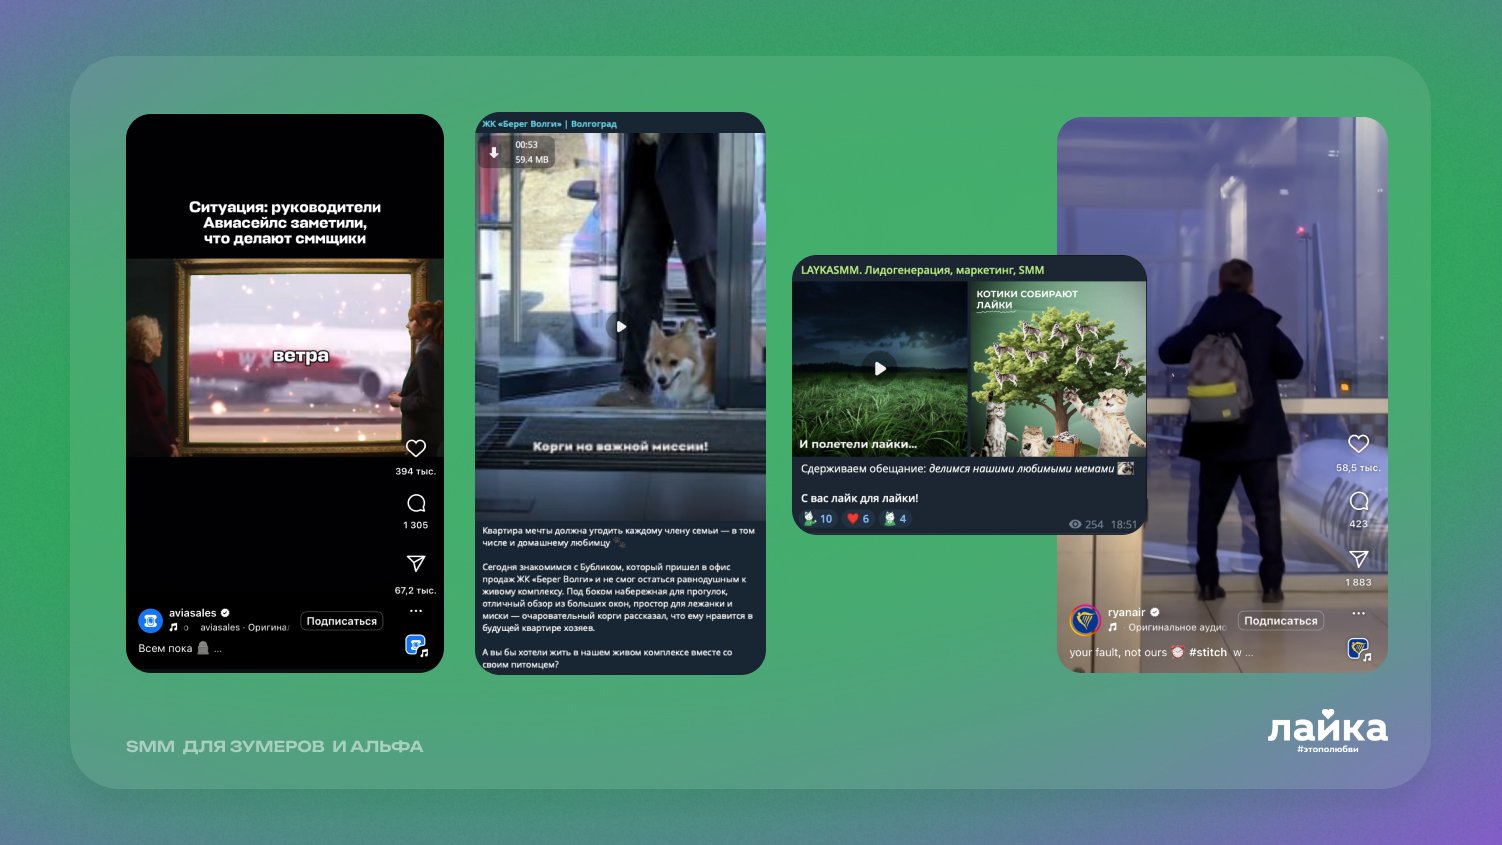Open the three-dot menu on aviasales post
Image resolution: width=1502 pixels, height=845 pixels.
(416, 611)
